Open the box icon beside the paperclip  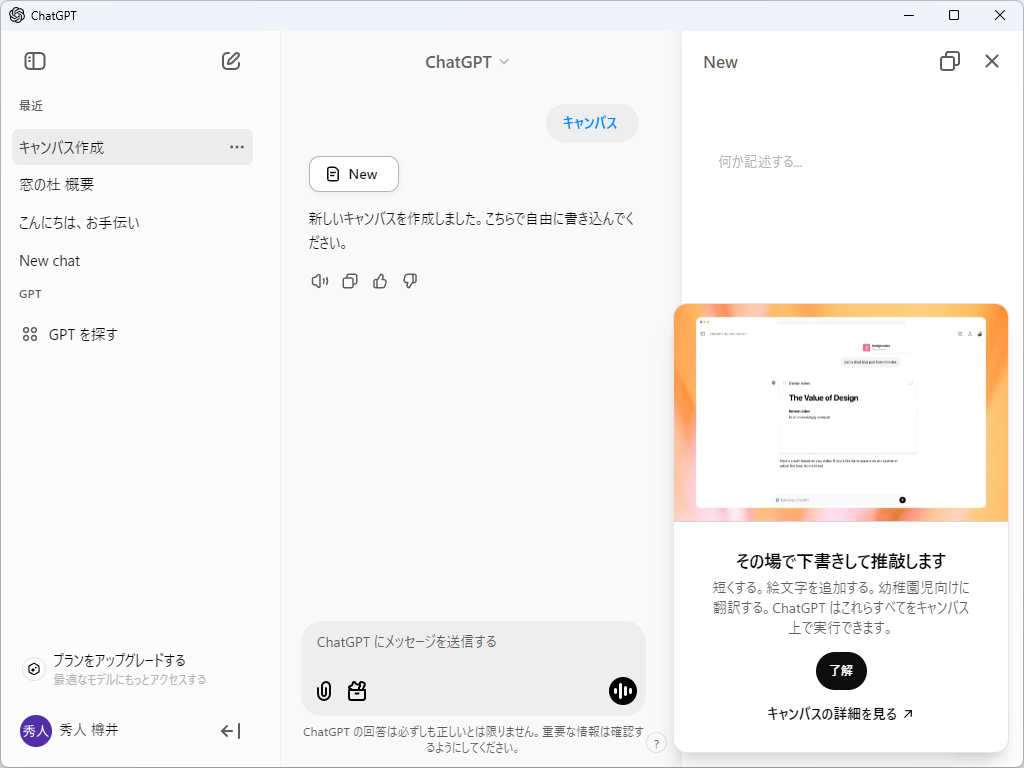pyautogui.click(x=355, y=691)
